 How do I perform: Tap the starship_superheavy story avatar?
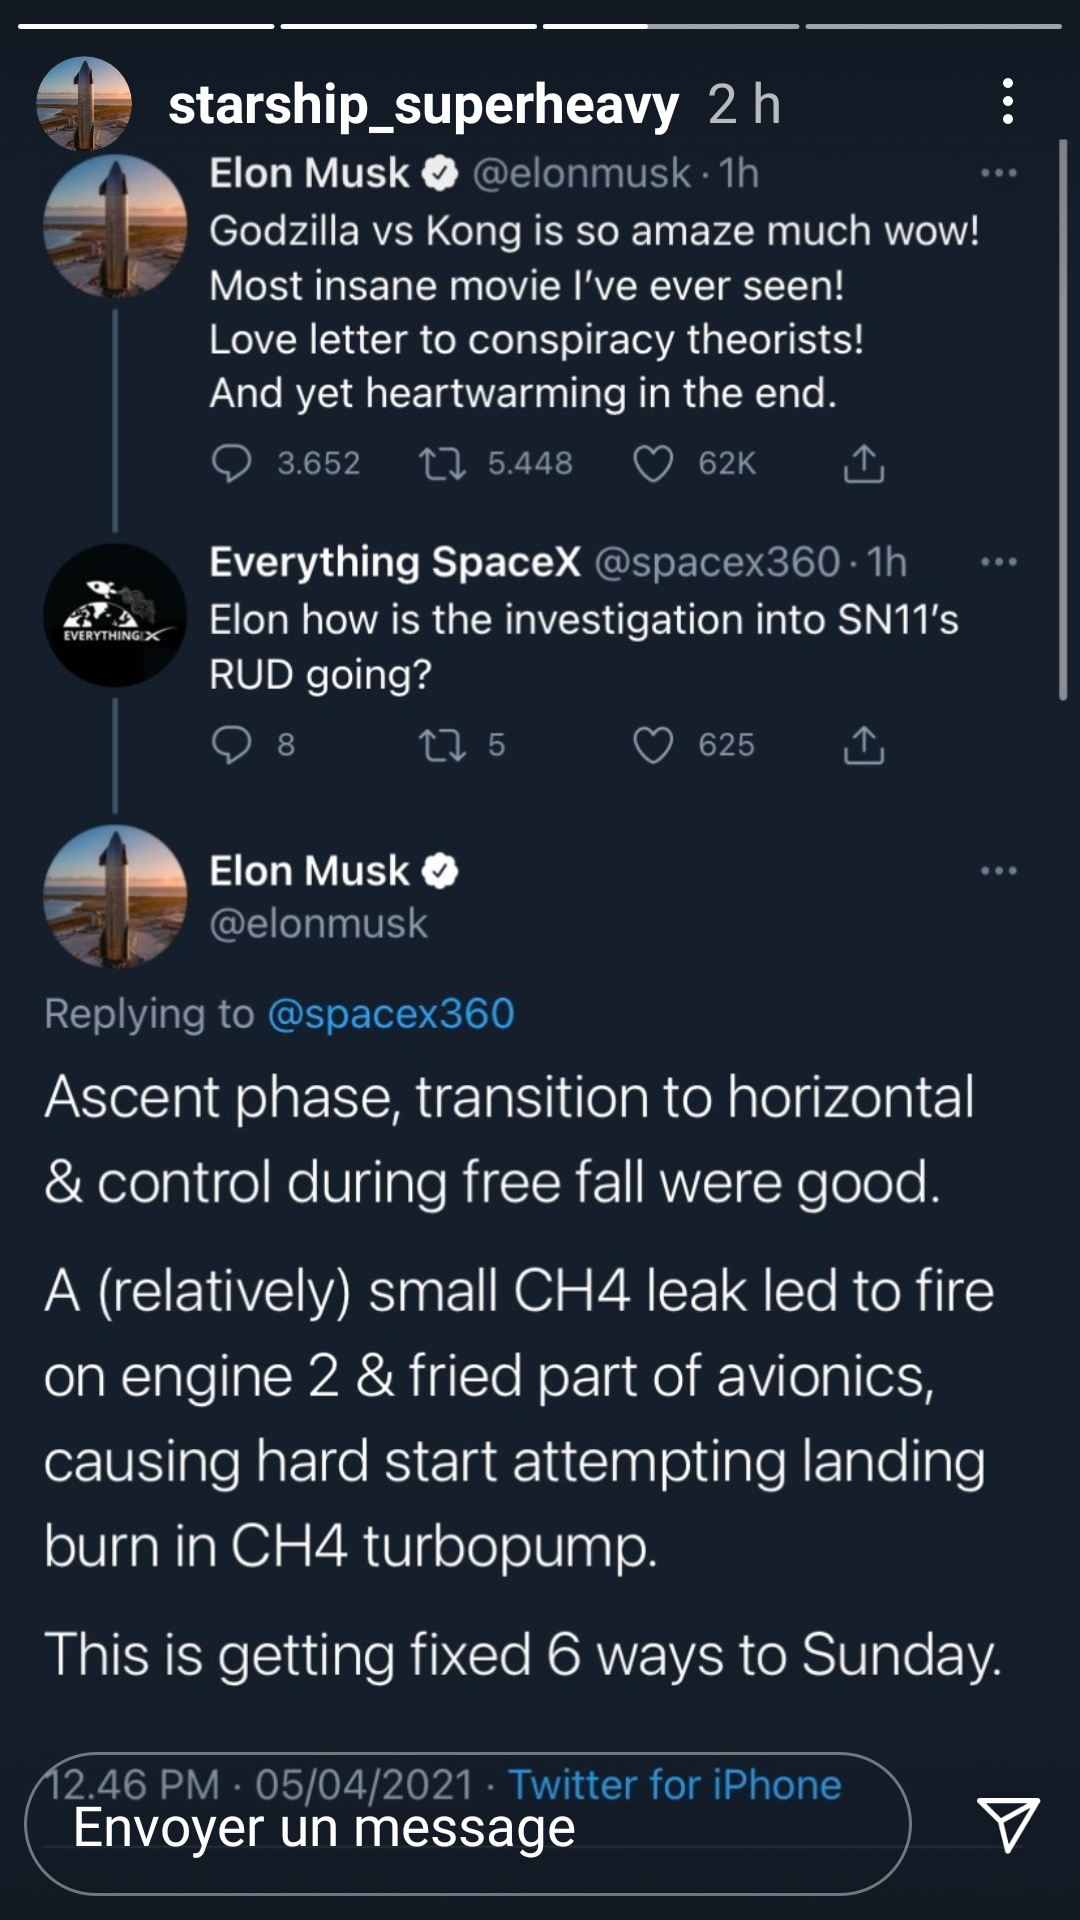84,104
